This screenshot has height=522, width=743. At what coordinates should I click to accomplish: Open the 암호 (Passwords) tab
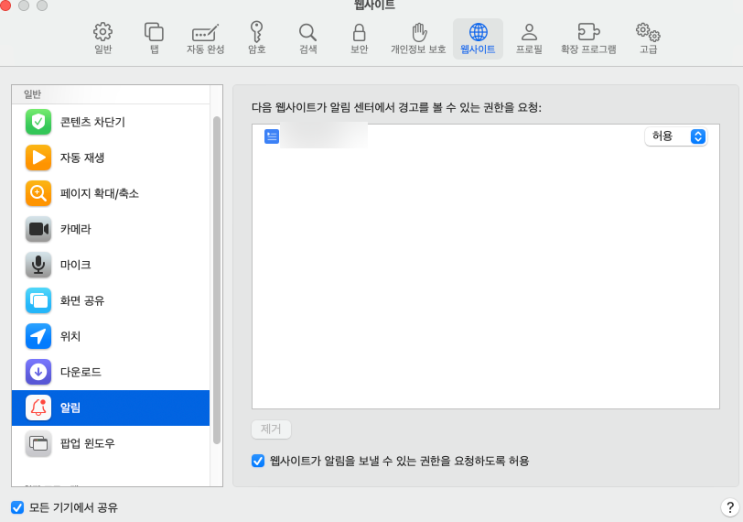click(x=257, y=39)
